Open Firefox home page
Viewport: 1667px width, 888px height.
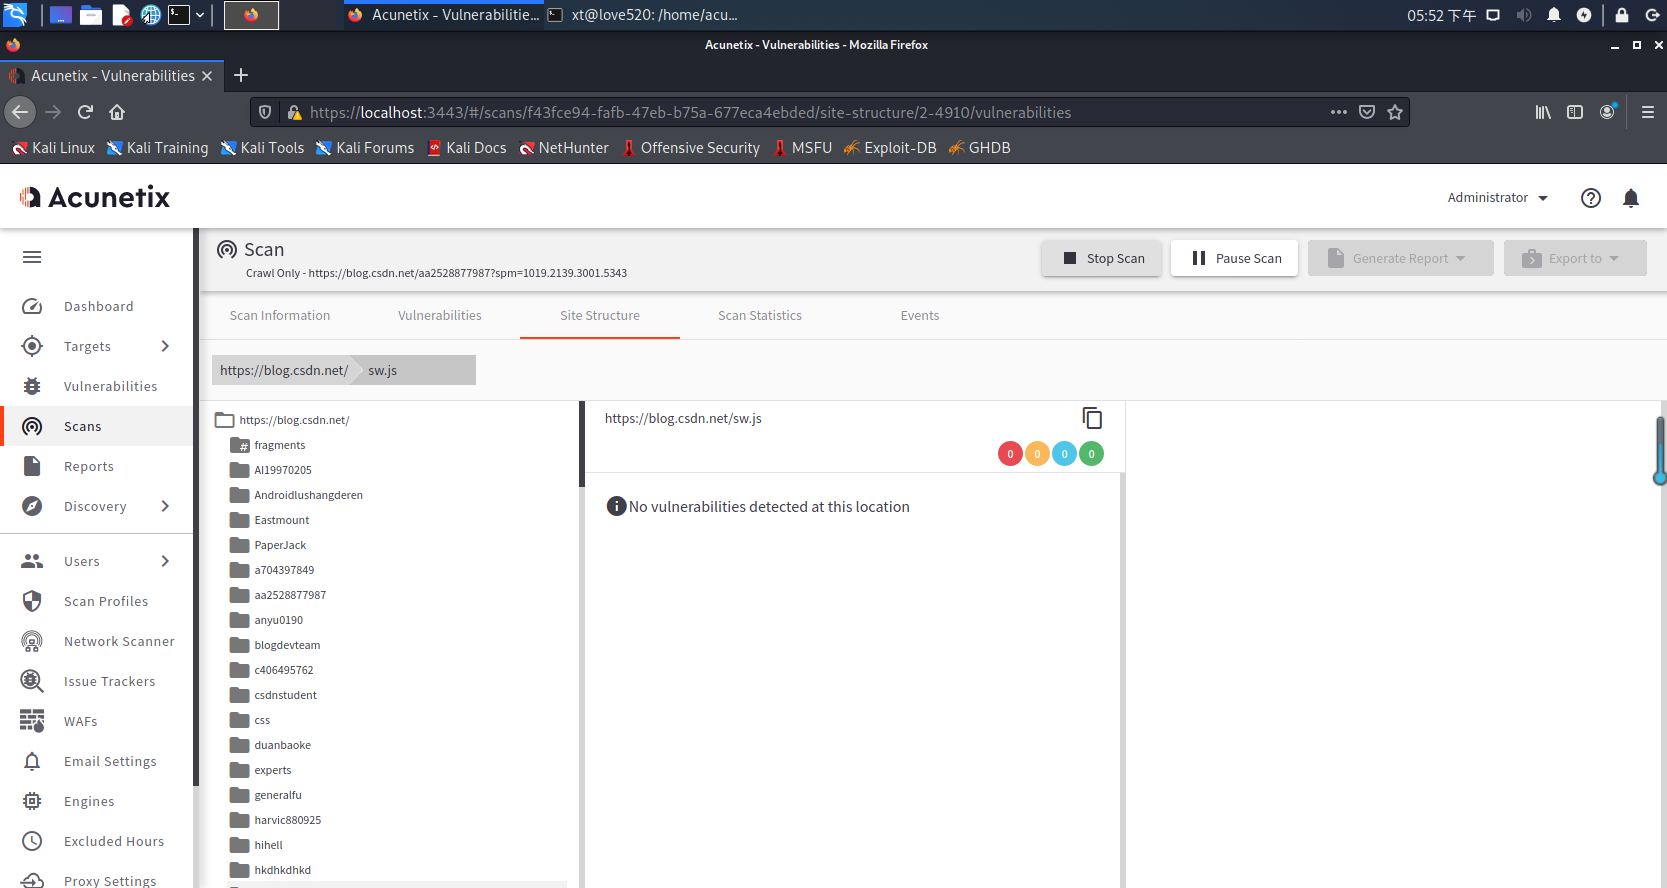point(117,112)
